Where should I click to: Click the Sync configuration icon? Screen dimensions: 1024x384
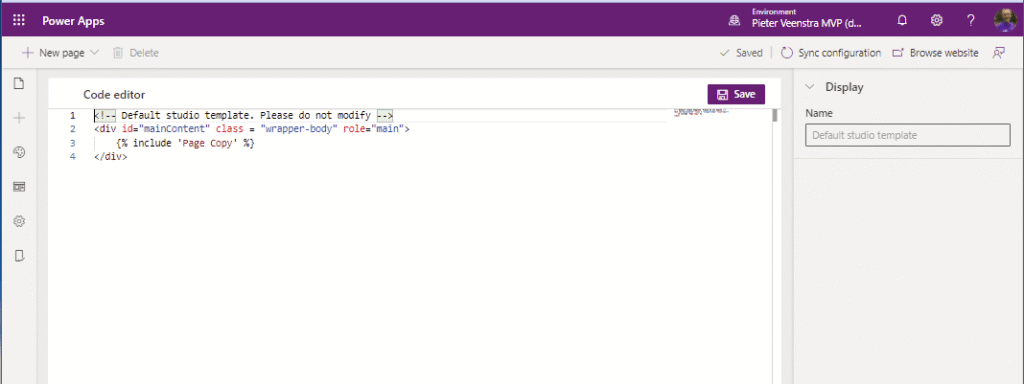coord(787,53)
